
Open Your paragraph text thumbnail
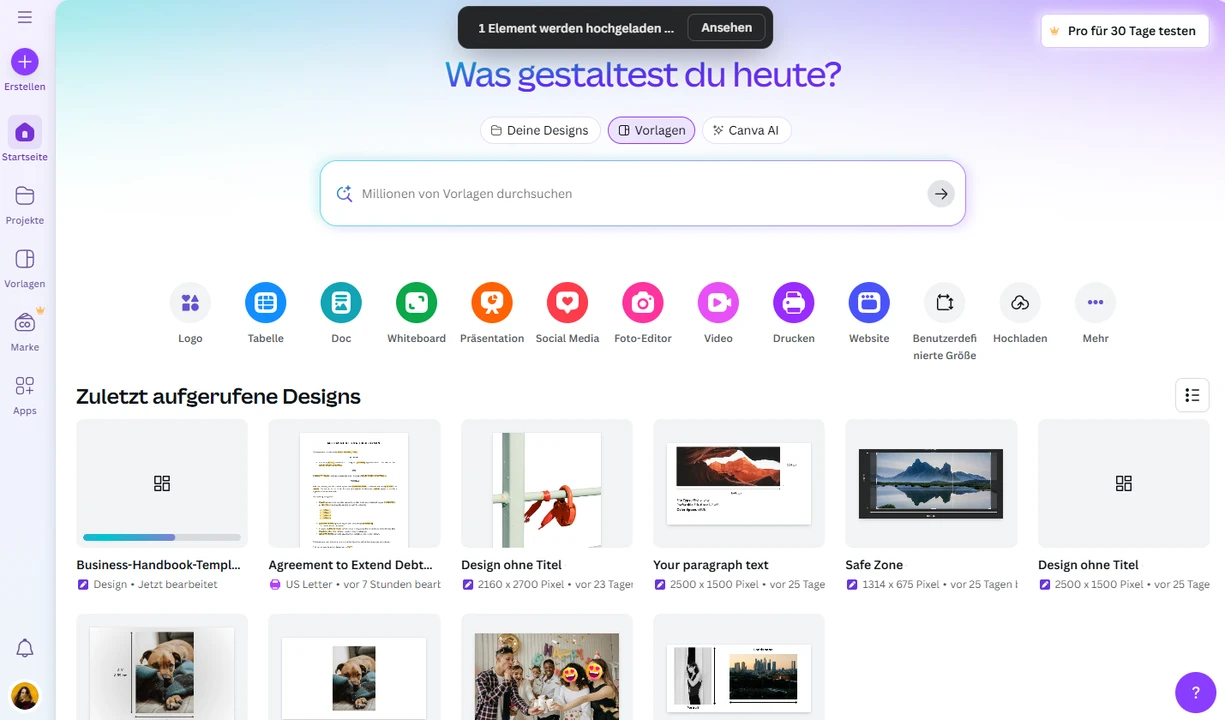739,483
